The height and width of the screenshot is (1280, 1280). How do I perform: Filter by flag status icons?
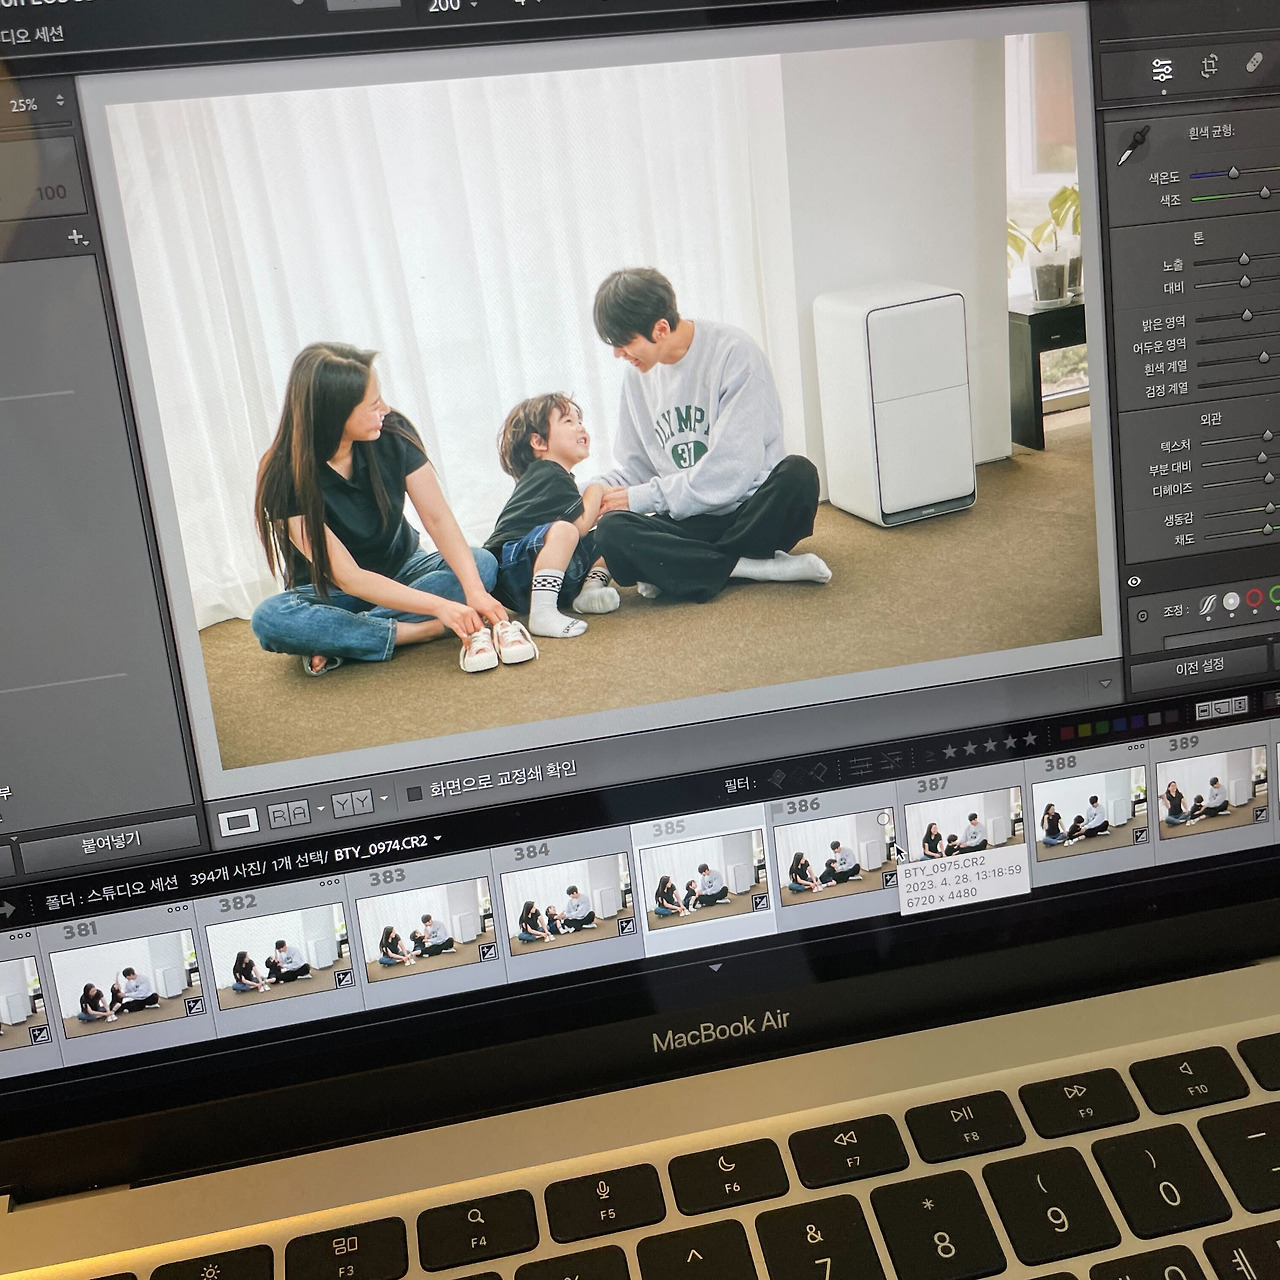[x=798, y=774]
